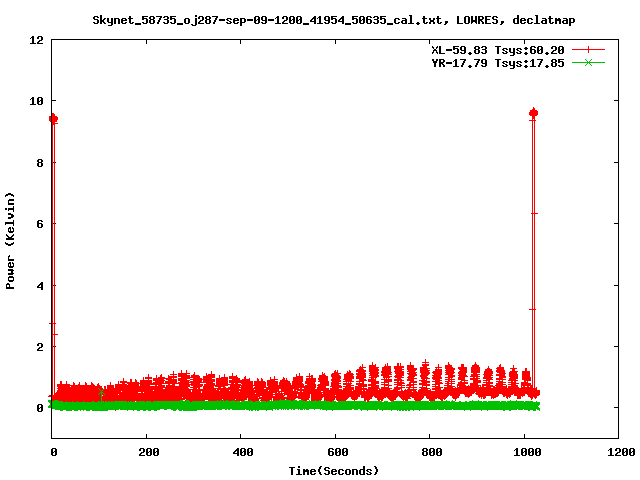Viewport: 640px width, 480px height.
Task: Click the y-axis tick label 10
Action: [x=36, y=101]
